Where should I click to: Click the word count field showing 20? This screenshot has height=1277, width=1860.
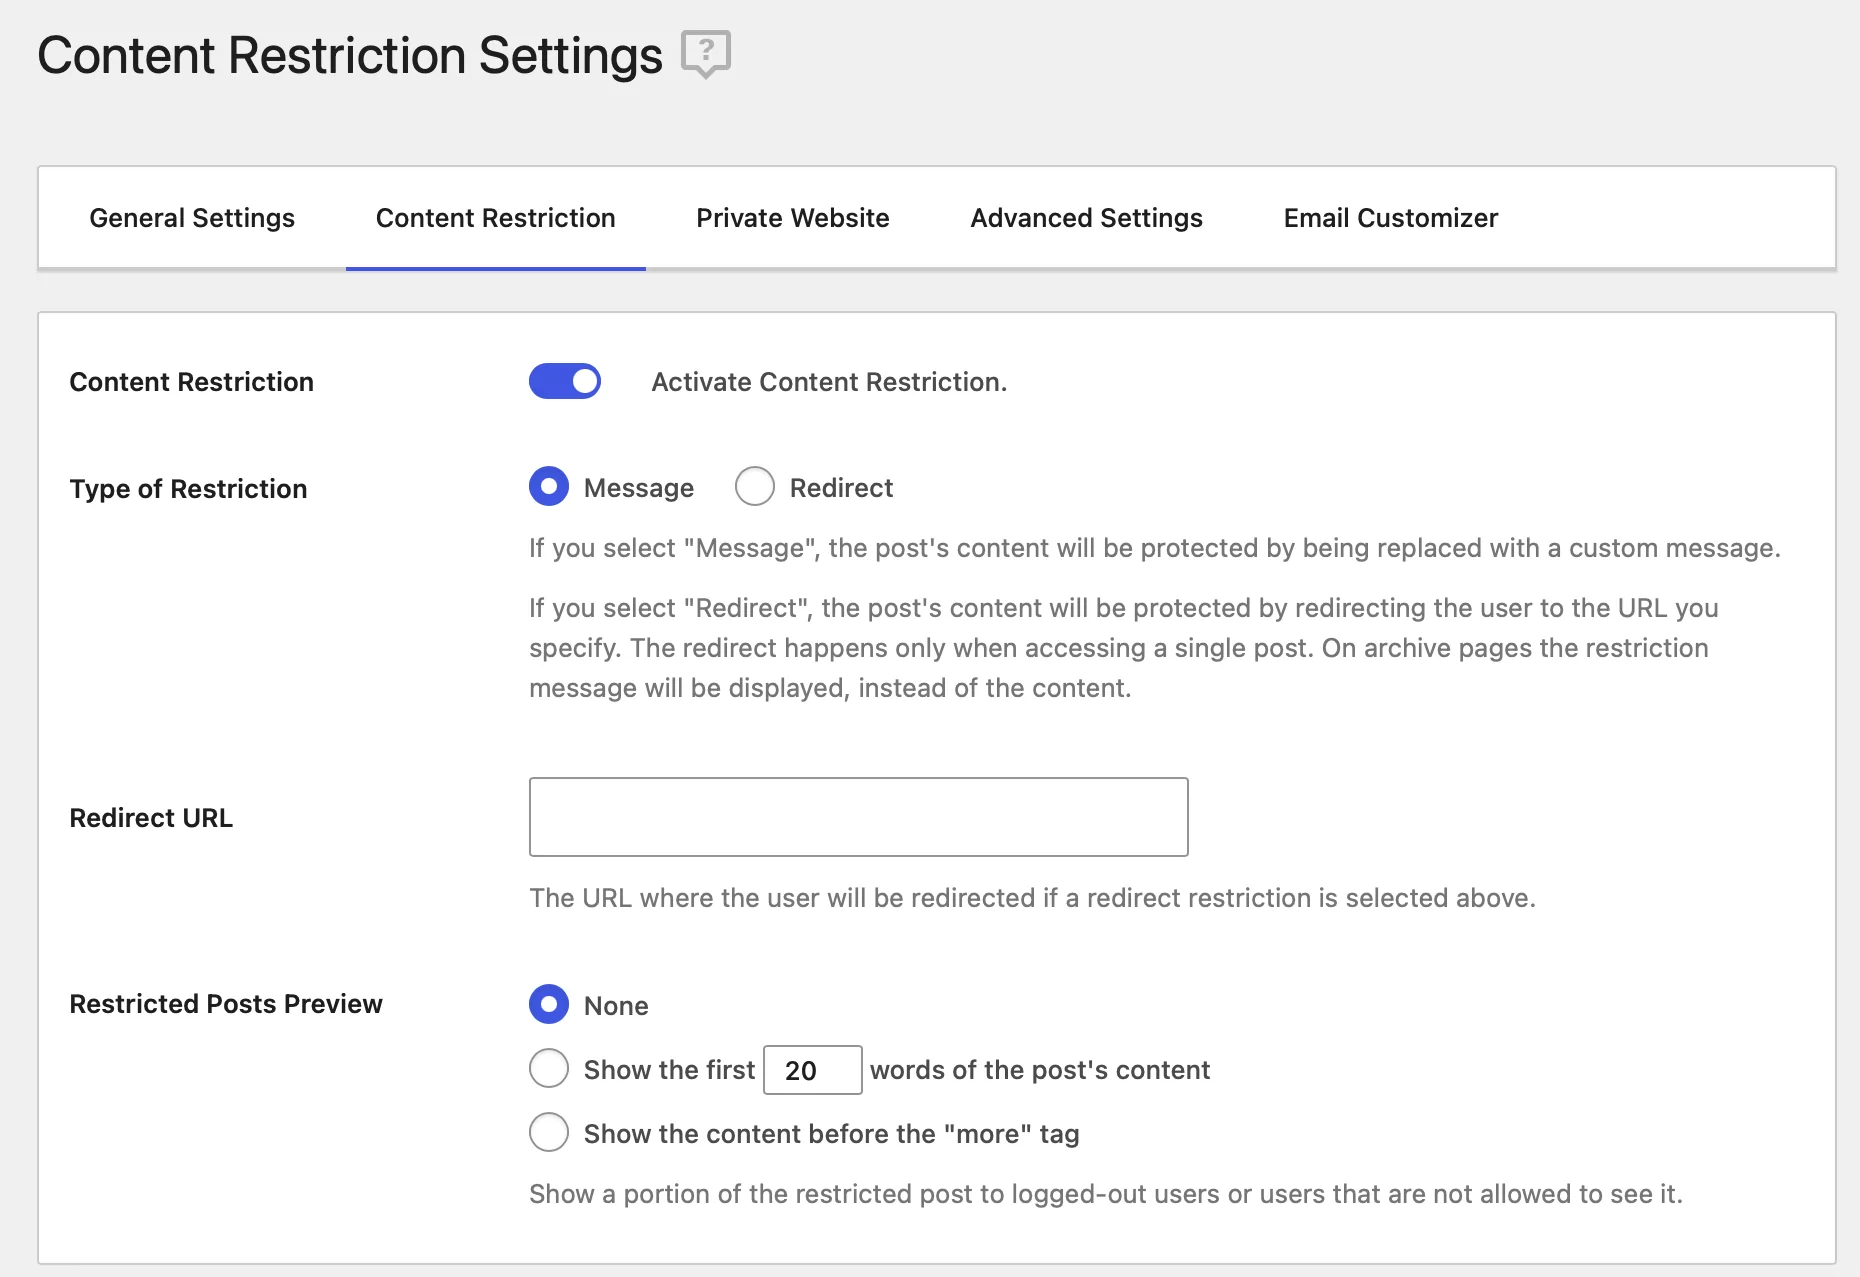(812, 1070)
